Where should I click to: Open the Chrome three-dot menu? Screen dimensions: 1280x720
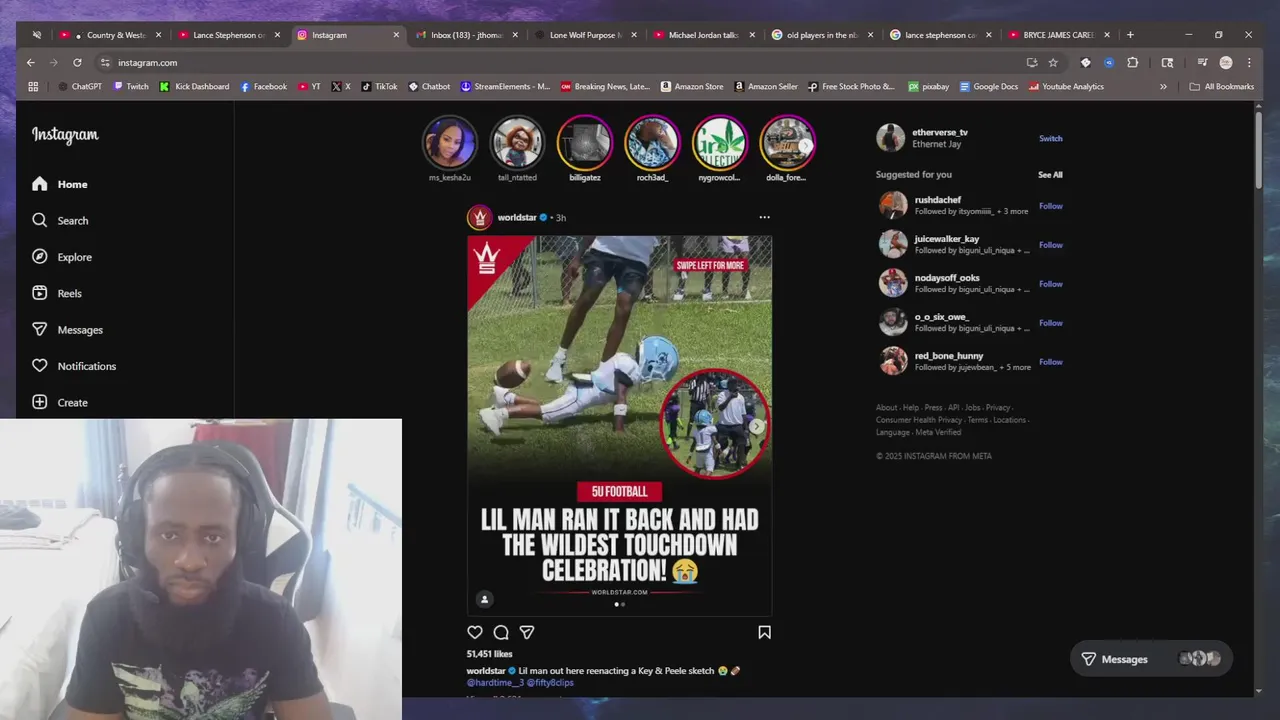(1249, 62)
